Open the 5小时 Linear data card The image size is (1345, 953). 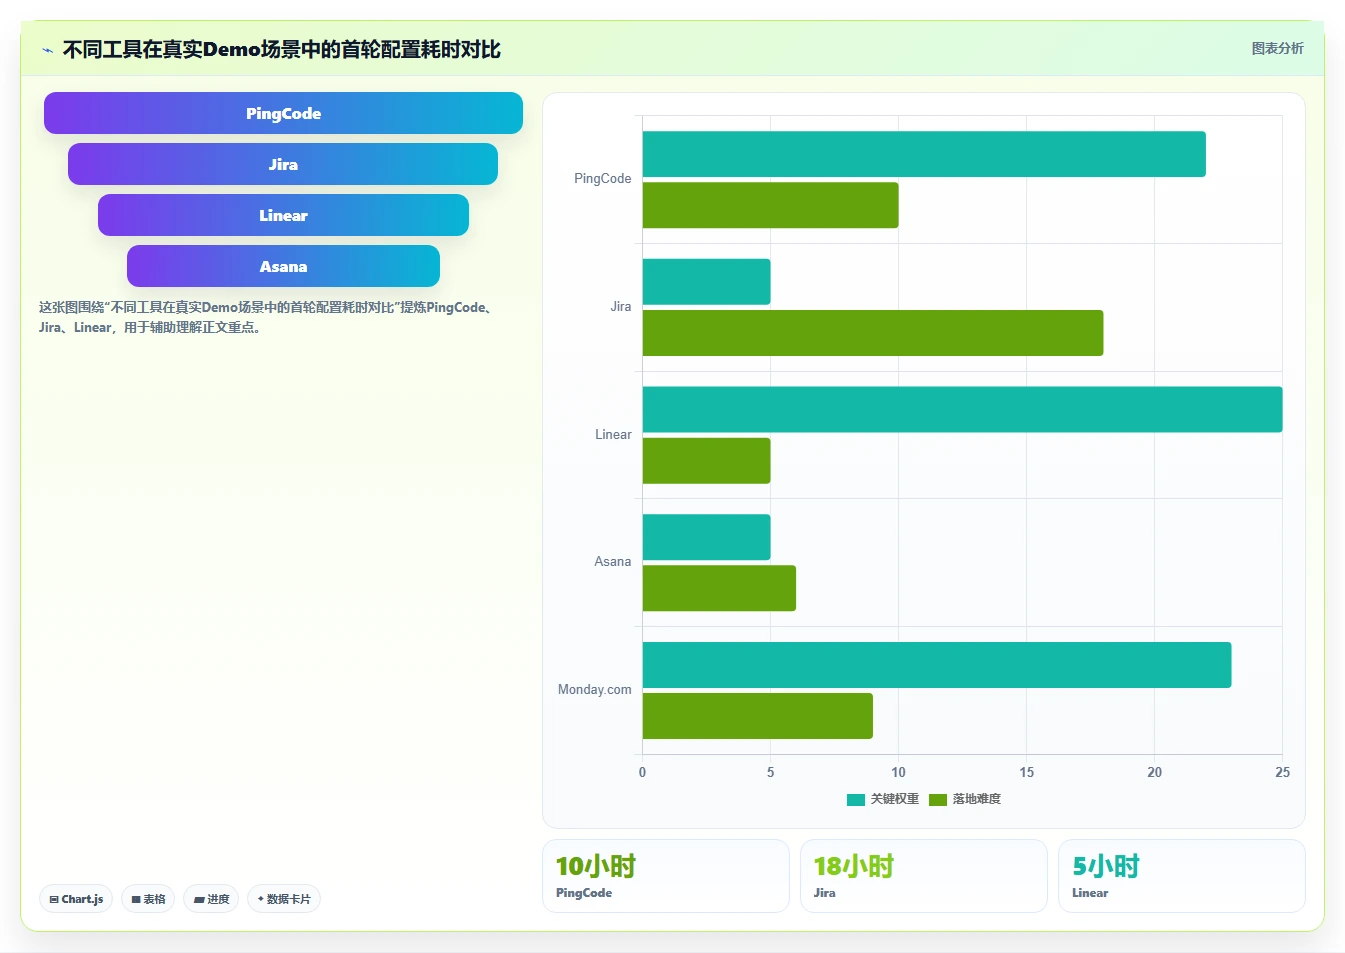point(1182,876)
